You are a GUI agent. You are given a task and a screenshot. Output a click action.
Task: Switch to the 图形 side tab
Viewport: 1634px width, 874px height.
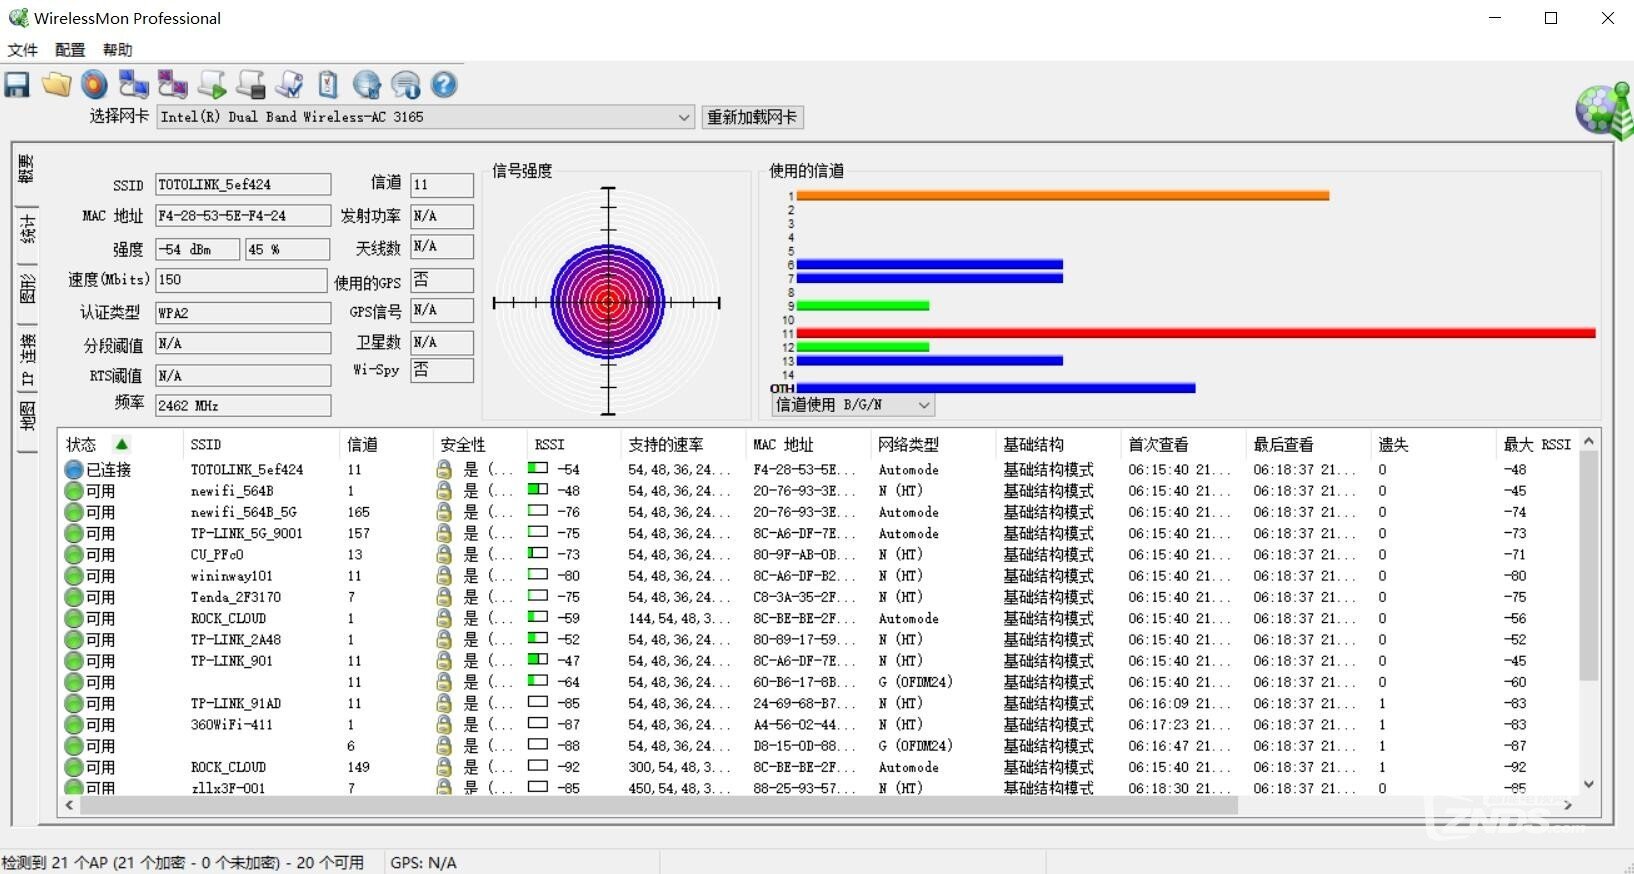[x=27, y=289]
